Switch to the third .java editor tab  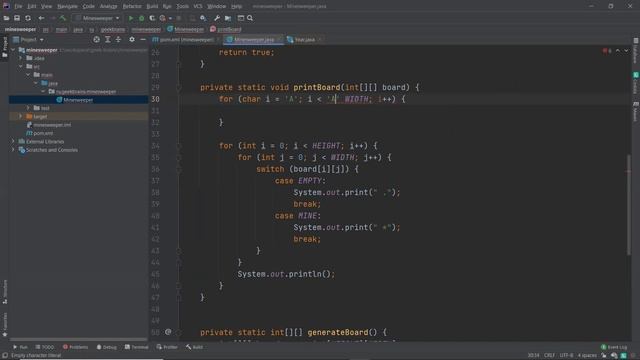point(304,40)
